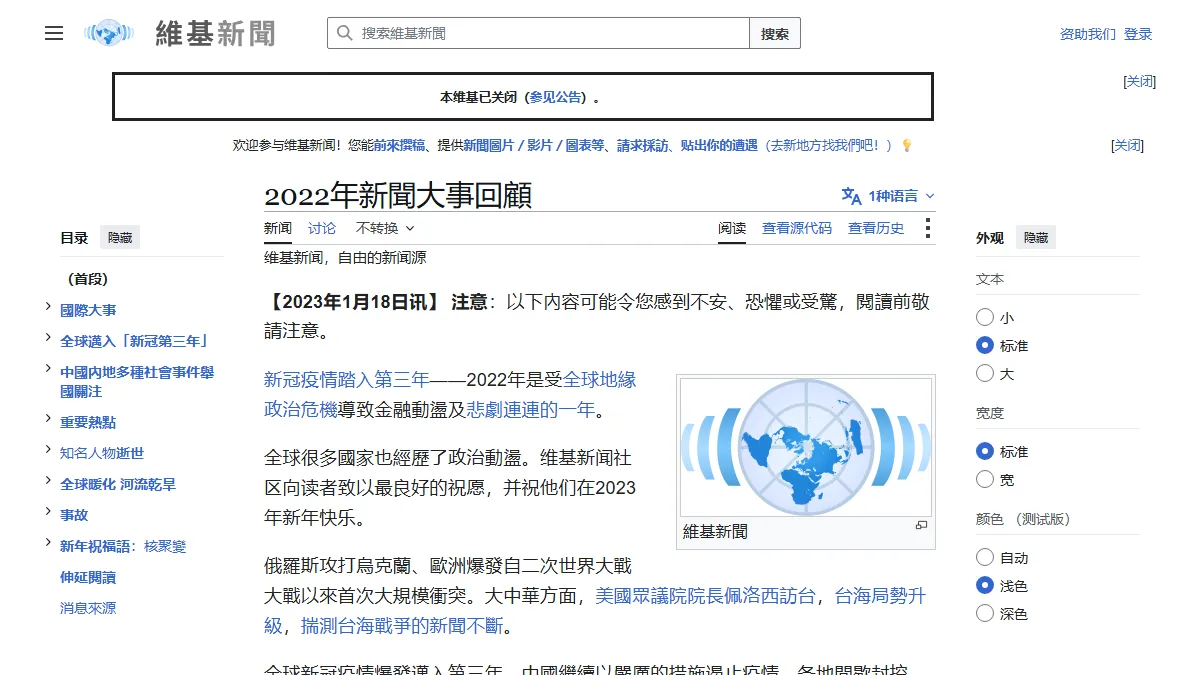Select 小 text size
Image resolution: width=1200 pixels, height=675 pixels.
click(x=985, y=317)
